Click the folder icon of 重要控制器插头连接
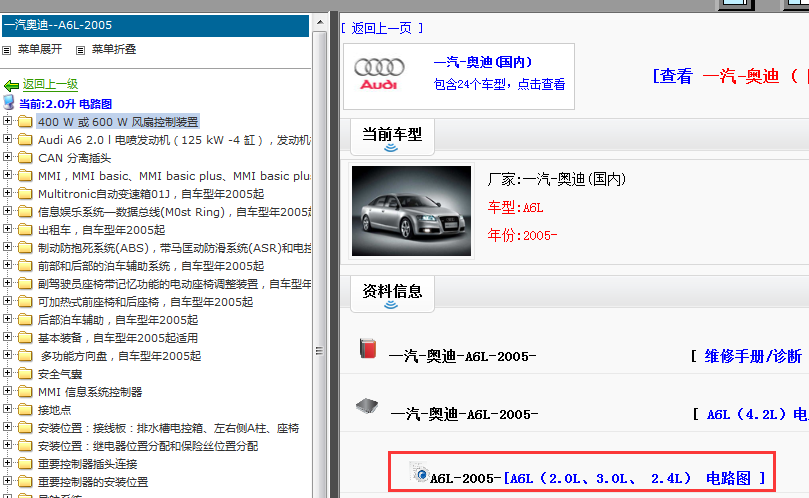The image size is (809, 498). (25, 463)
